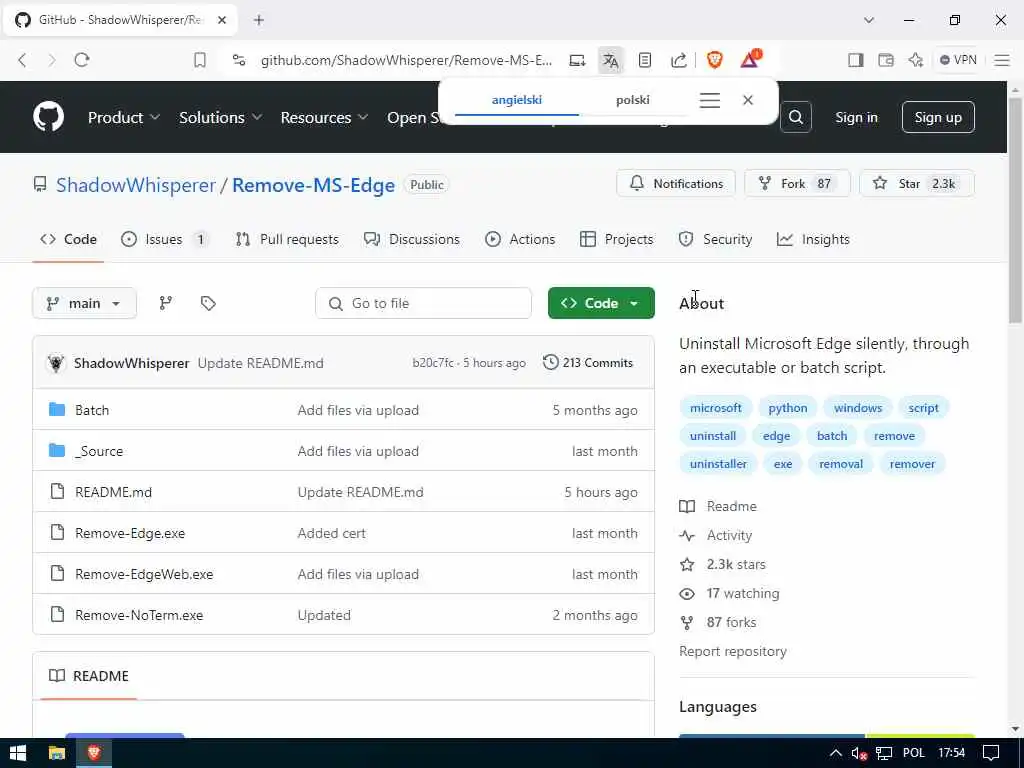This screenshot has height=768, width=1024.
Task: Open the GitHub search icon
Action: pos(795,117)
